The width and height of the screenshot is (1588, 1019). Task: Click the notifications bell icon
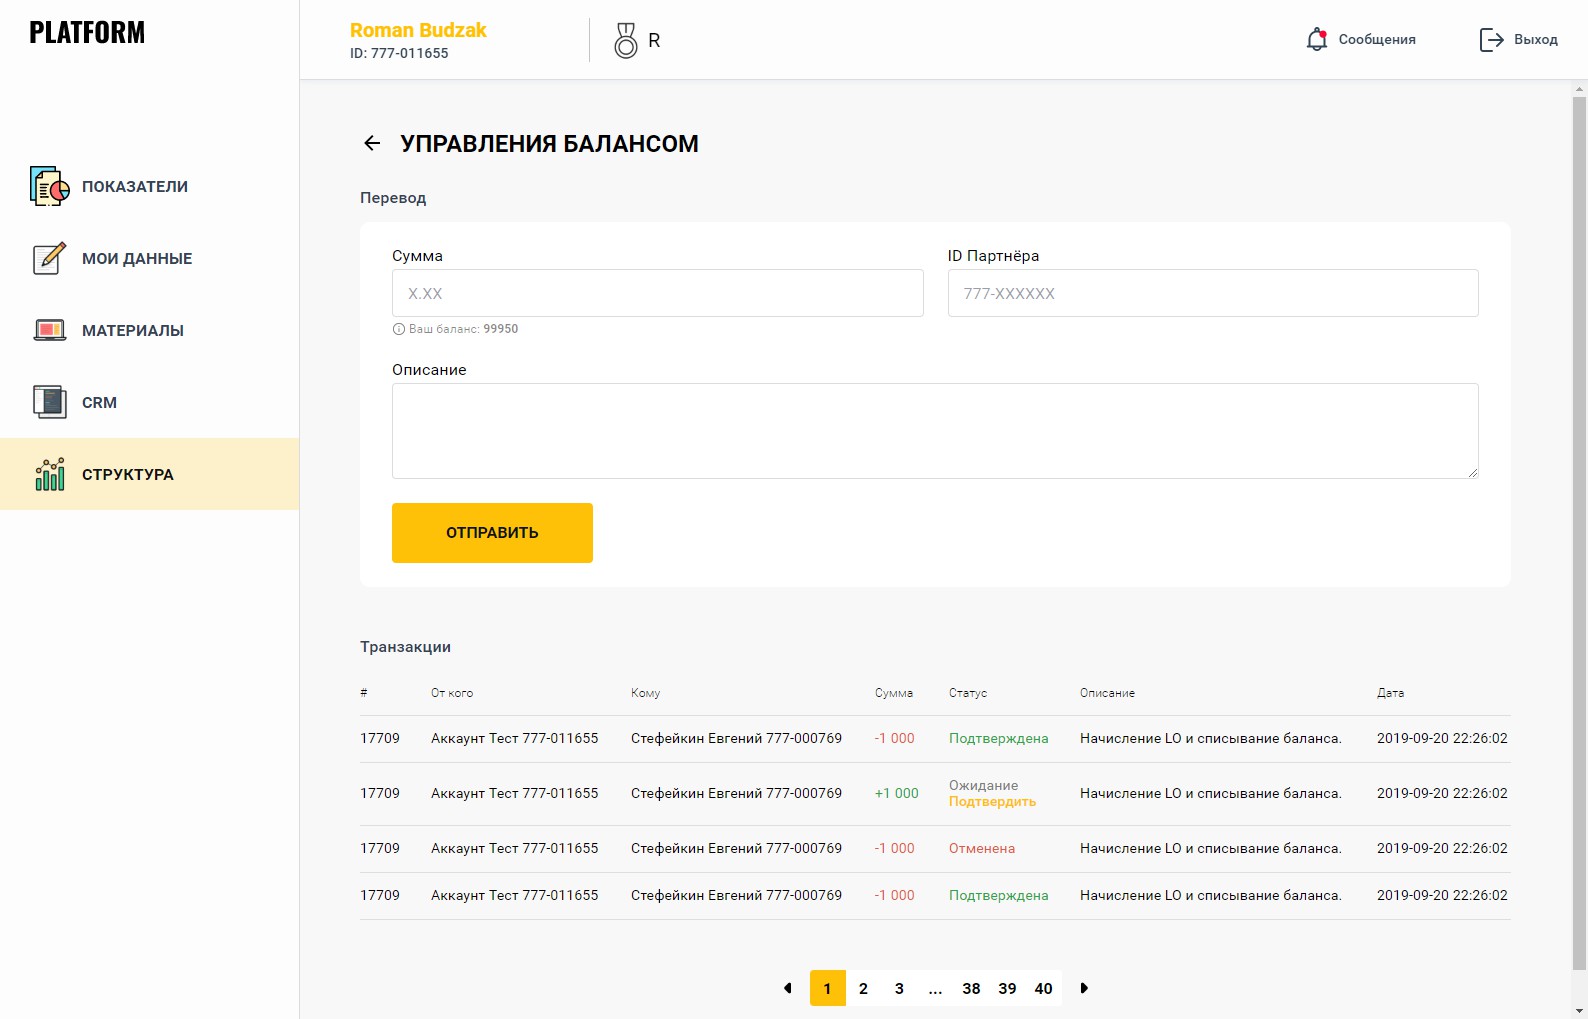tap(1317, 39)
